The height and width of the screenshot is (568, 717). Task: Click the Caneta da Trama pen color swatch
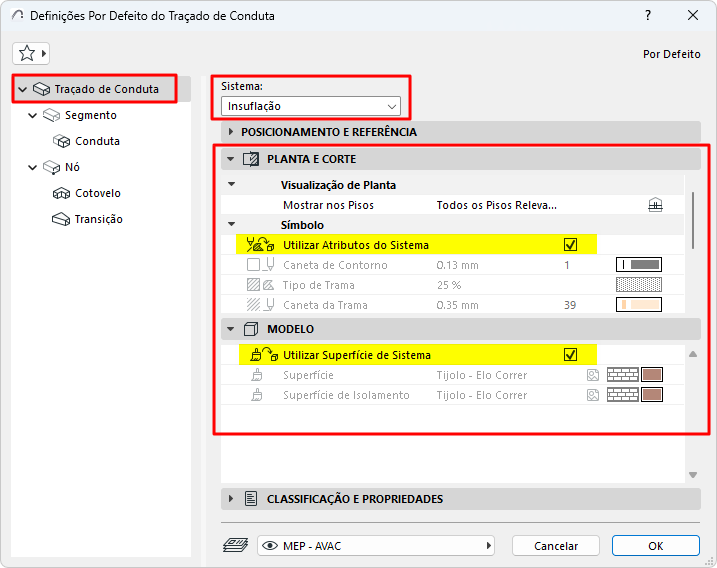click(639, 305)
